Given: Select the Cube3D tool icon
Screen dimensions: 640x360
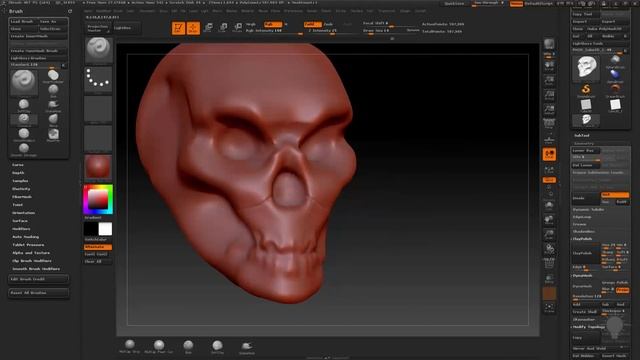Looking at the screenshot, I should (586, 105).
